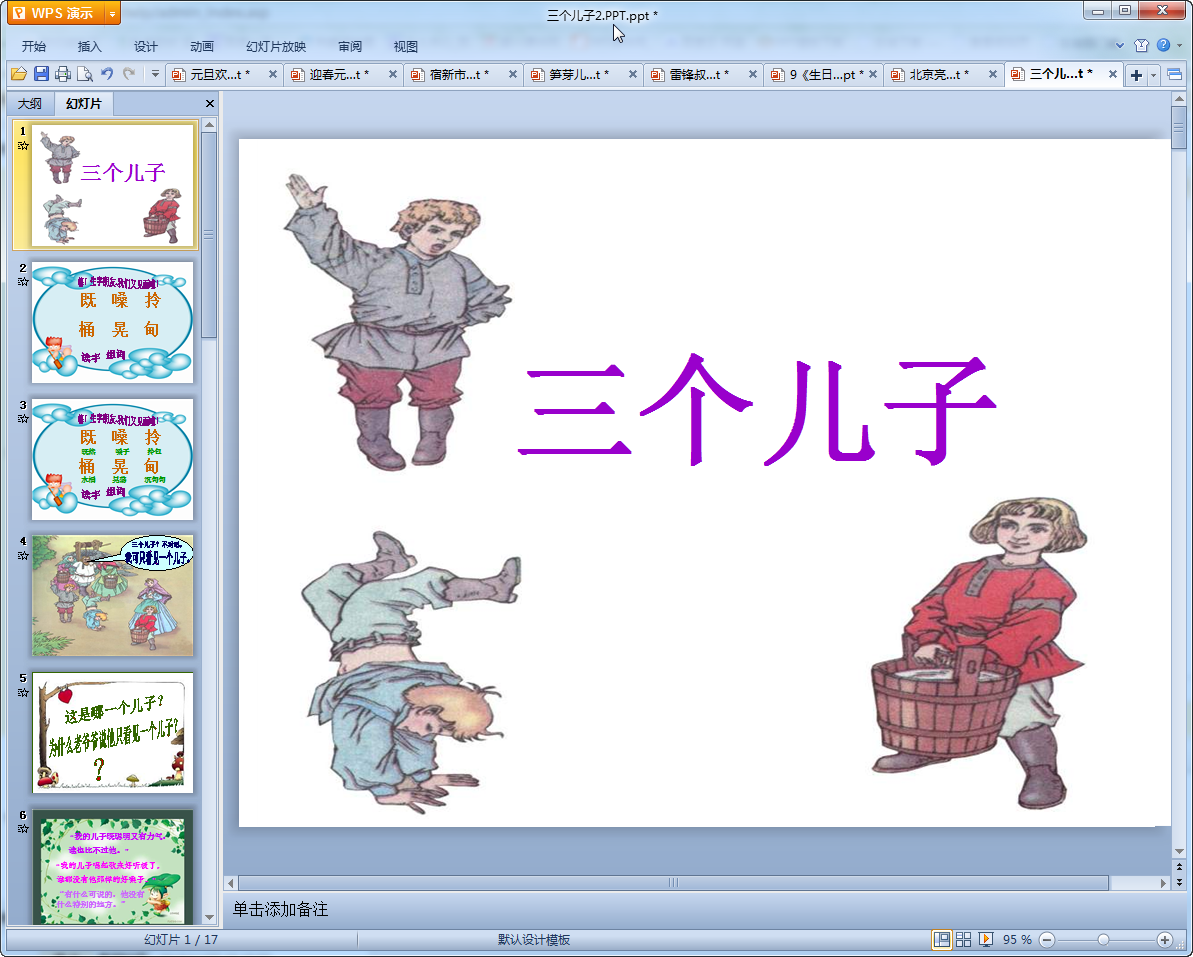The image size is (1193, 957).
Task: Open the WPS 演示 application menu dropdown
Action: [x=112, y=14]
